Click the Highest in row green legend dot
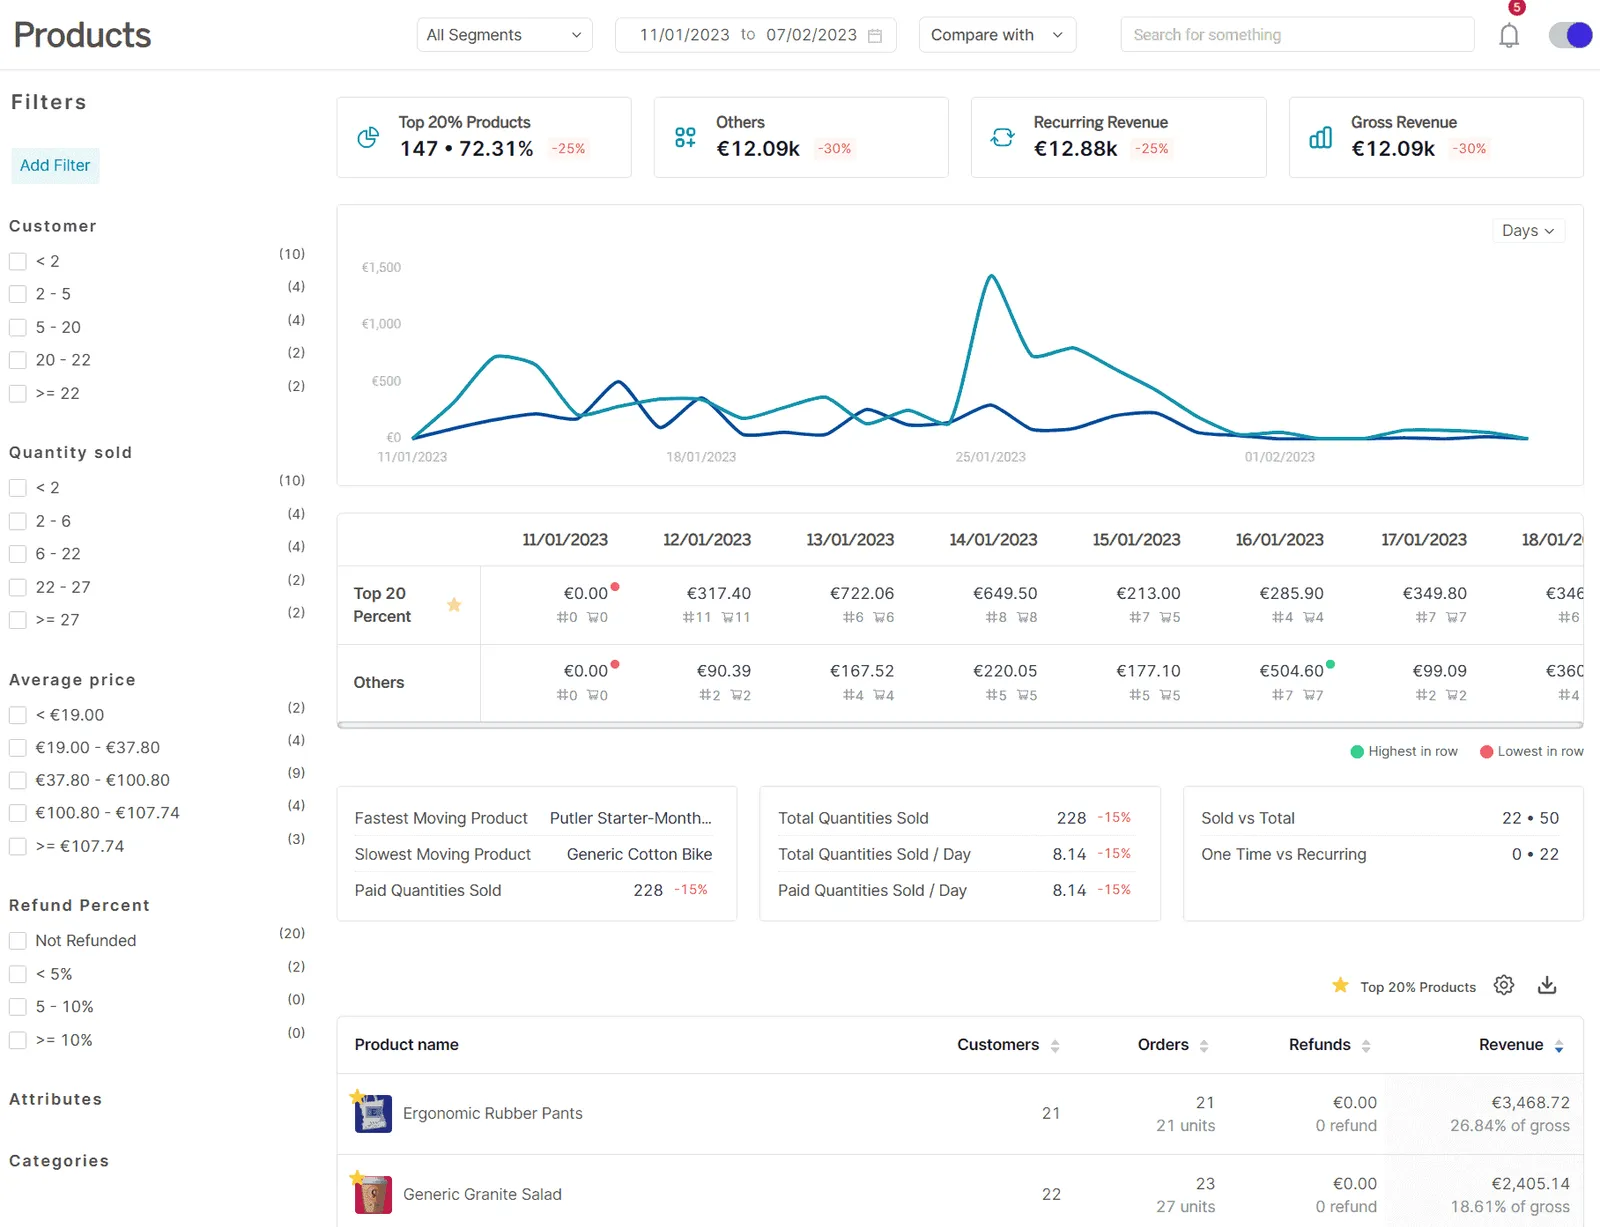 (1357, 752)
